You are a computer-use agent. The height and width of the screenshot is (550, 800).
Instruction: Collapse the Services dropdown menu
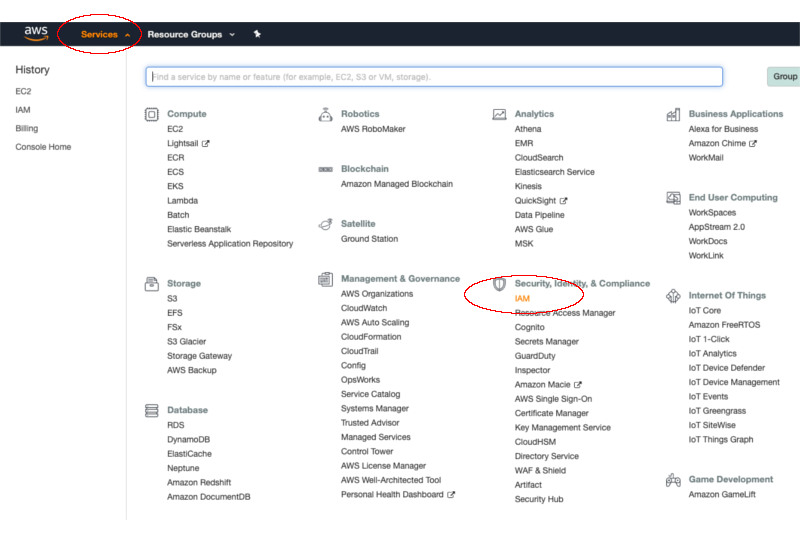tap(105, 34)
